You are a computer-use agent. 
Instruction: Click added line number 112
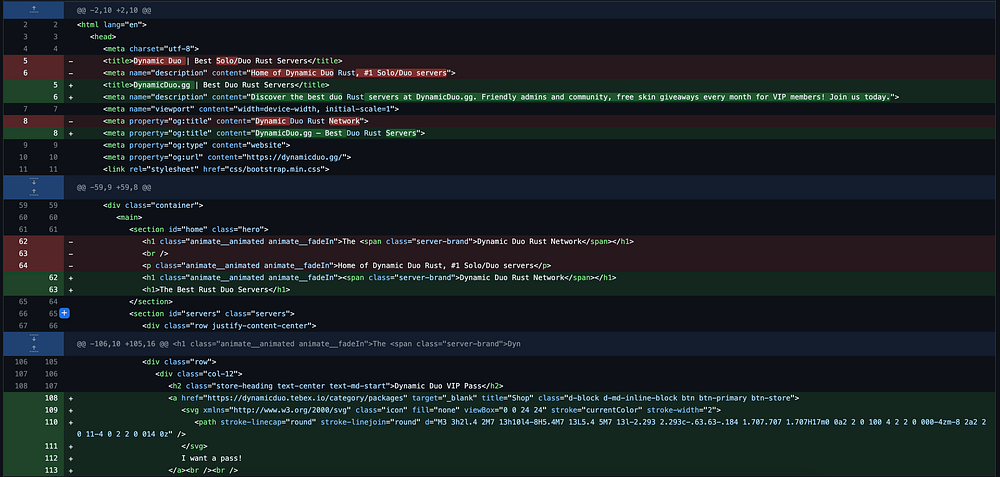tap(52, 459)
